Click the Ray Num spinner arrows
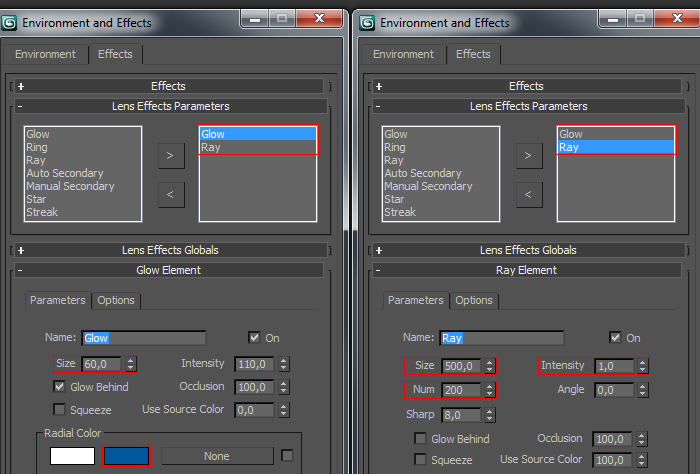The height and width of the screenshot is (474, 700). click(x=490, y=390)
